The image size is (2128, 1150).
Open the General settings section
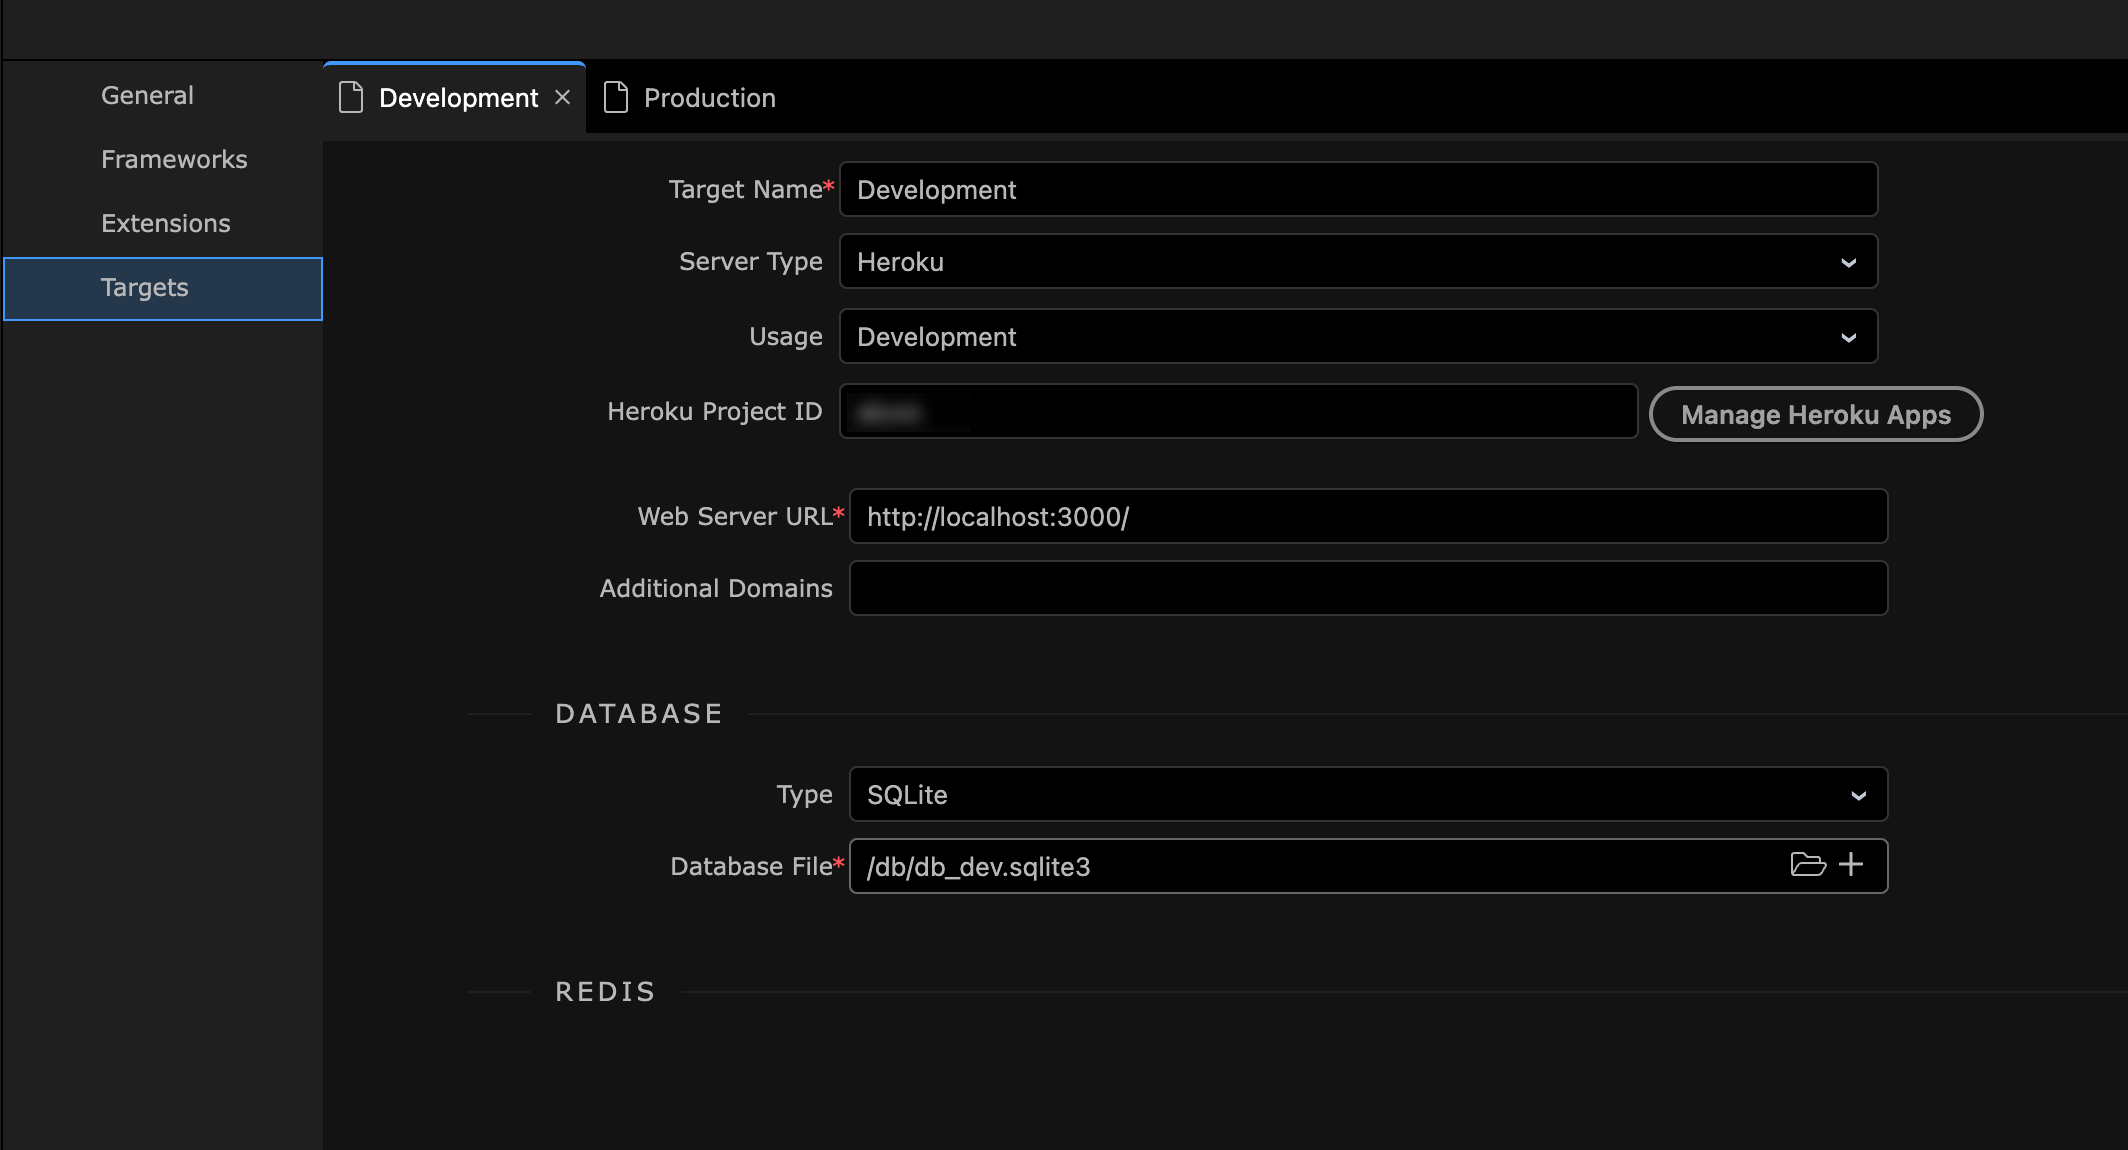147,95
